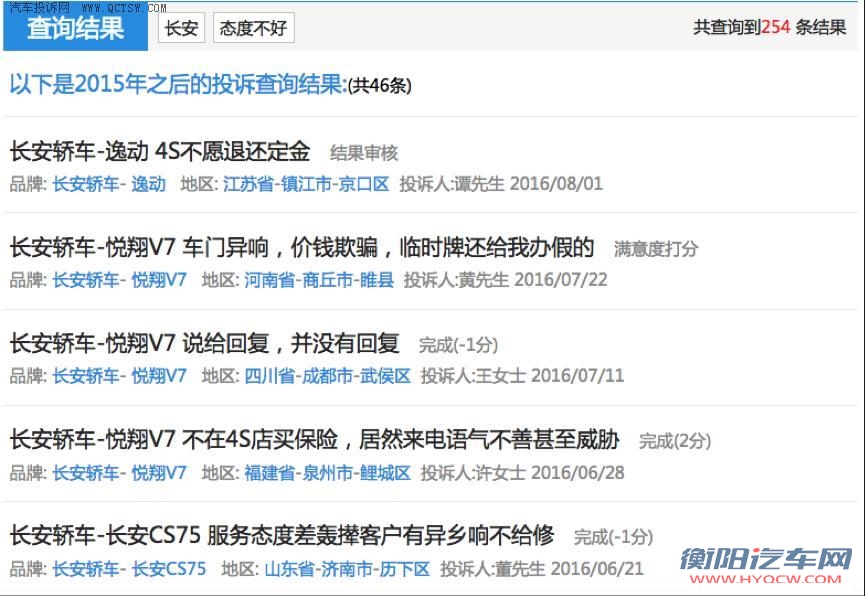
Task: Click complainant 王女士 2016/07/11
Action: coord(522,376)
